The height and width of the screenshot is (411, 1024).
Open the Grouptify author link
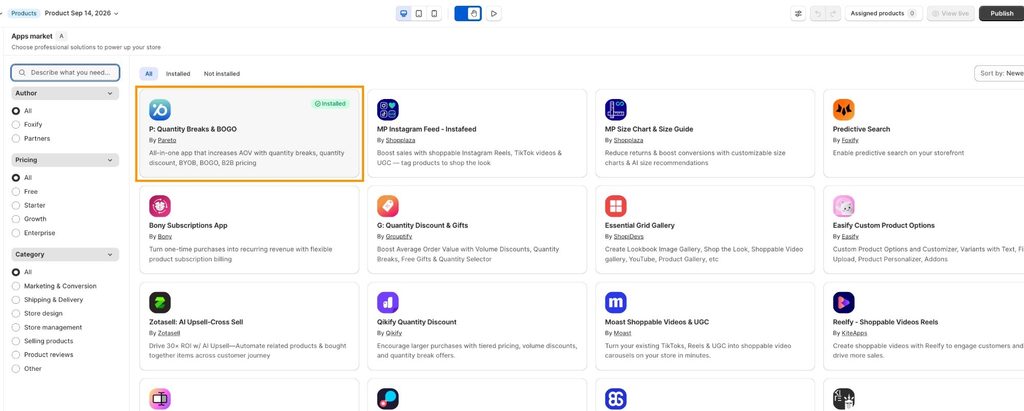pyautogui.click(x=398, y=237)
